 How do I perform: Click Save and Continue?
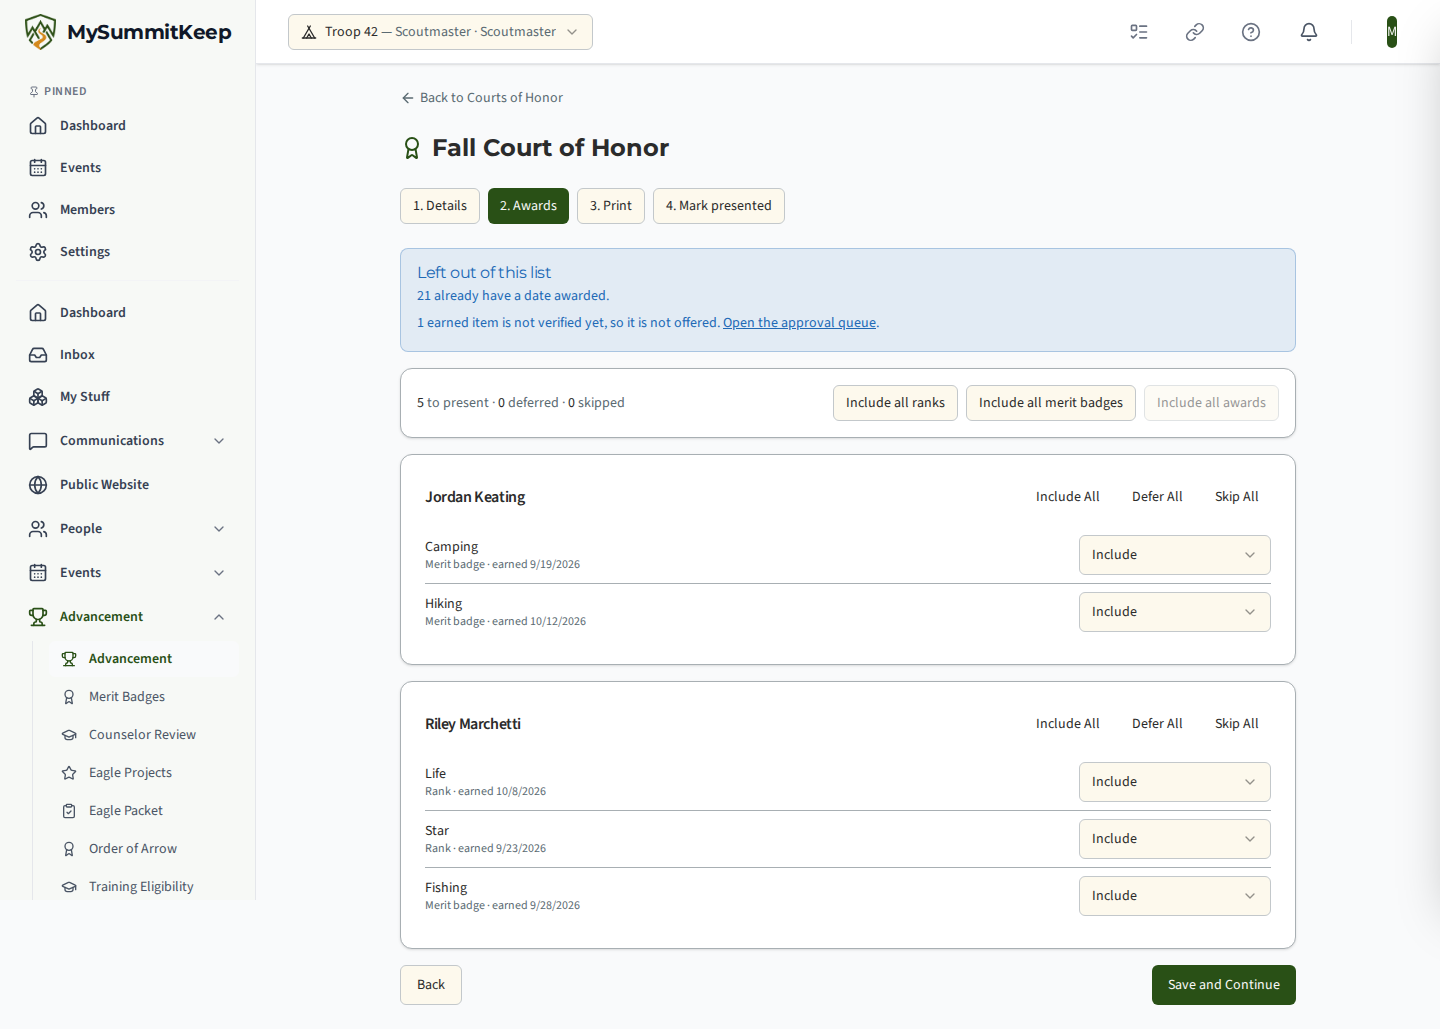pyautogui.click(x=1224, y=985)
